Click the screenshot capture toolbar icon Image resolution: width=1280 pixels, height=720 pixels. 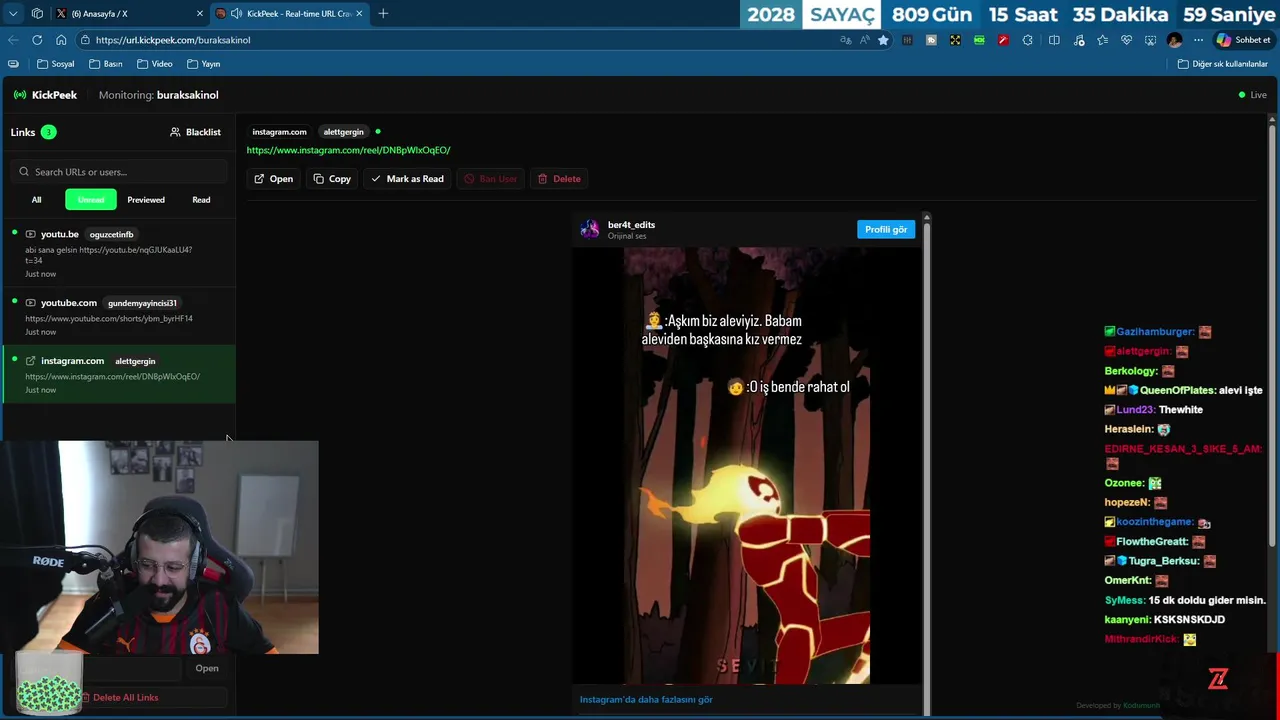point(1150,40)
